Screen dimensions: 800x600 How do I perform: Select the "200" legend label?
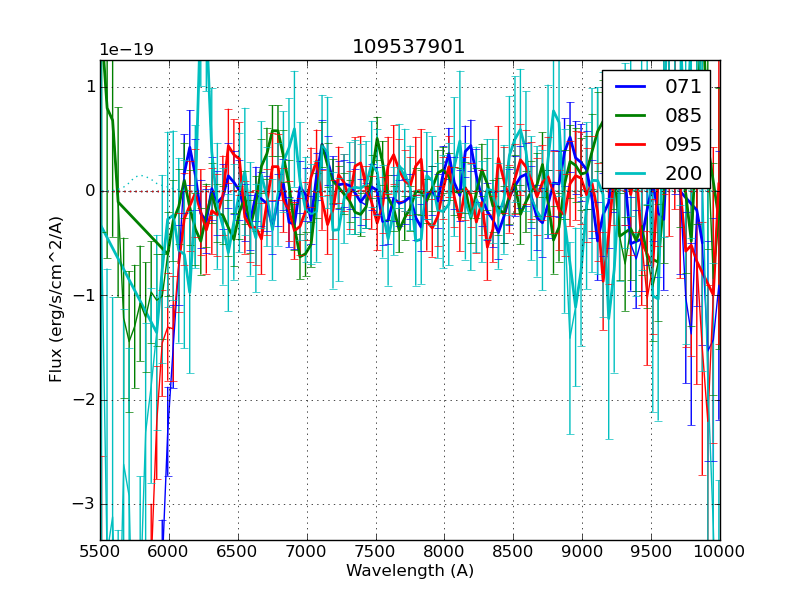coord(683,174)
